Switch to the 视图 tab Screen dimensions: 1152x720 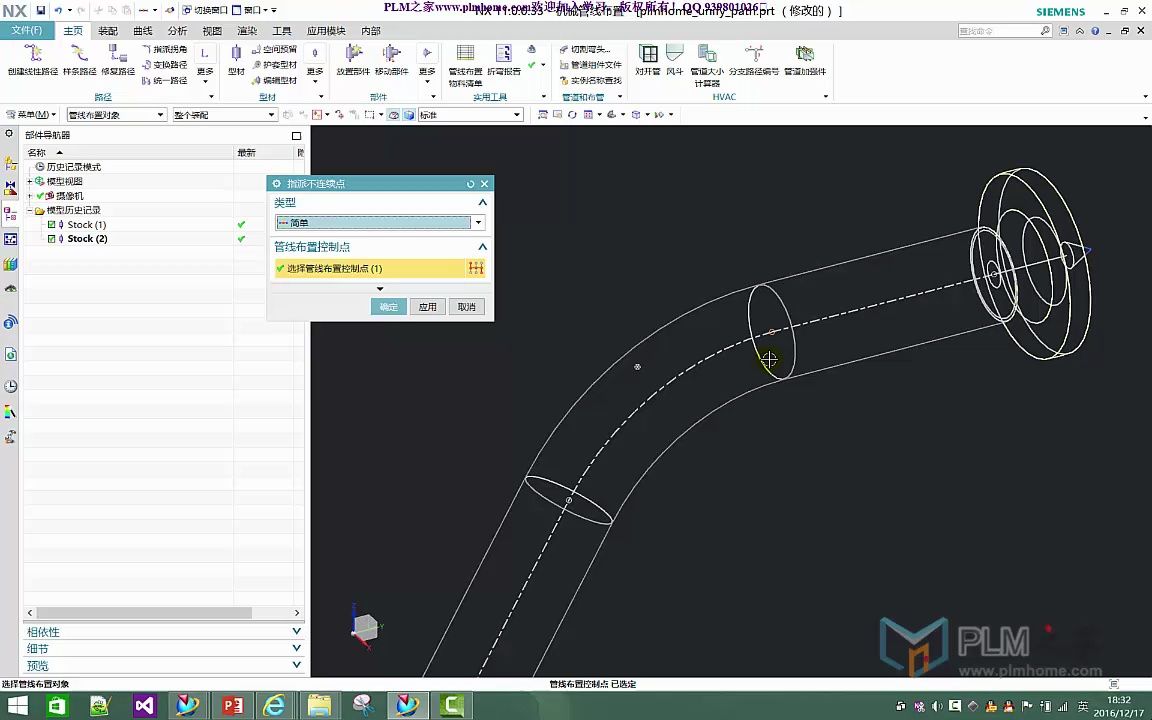(x=212, y=31)
